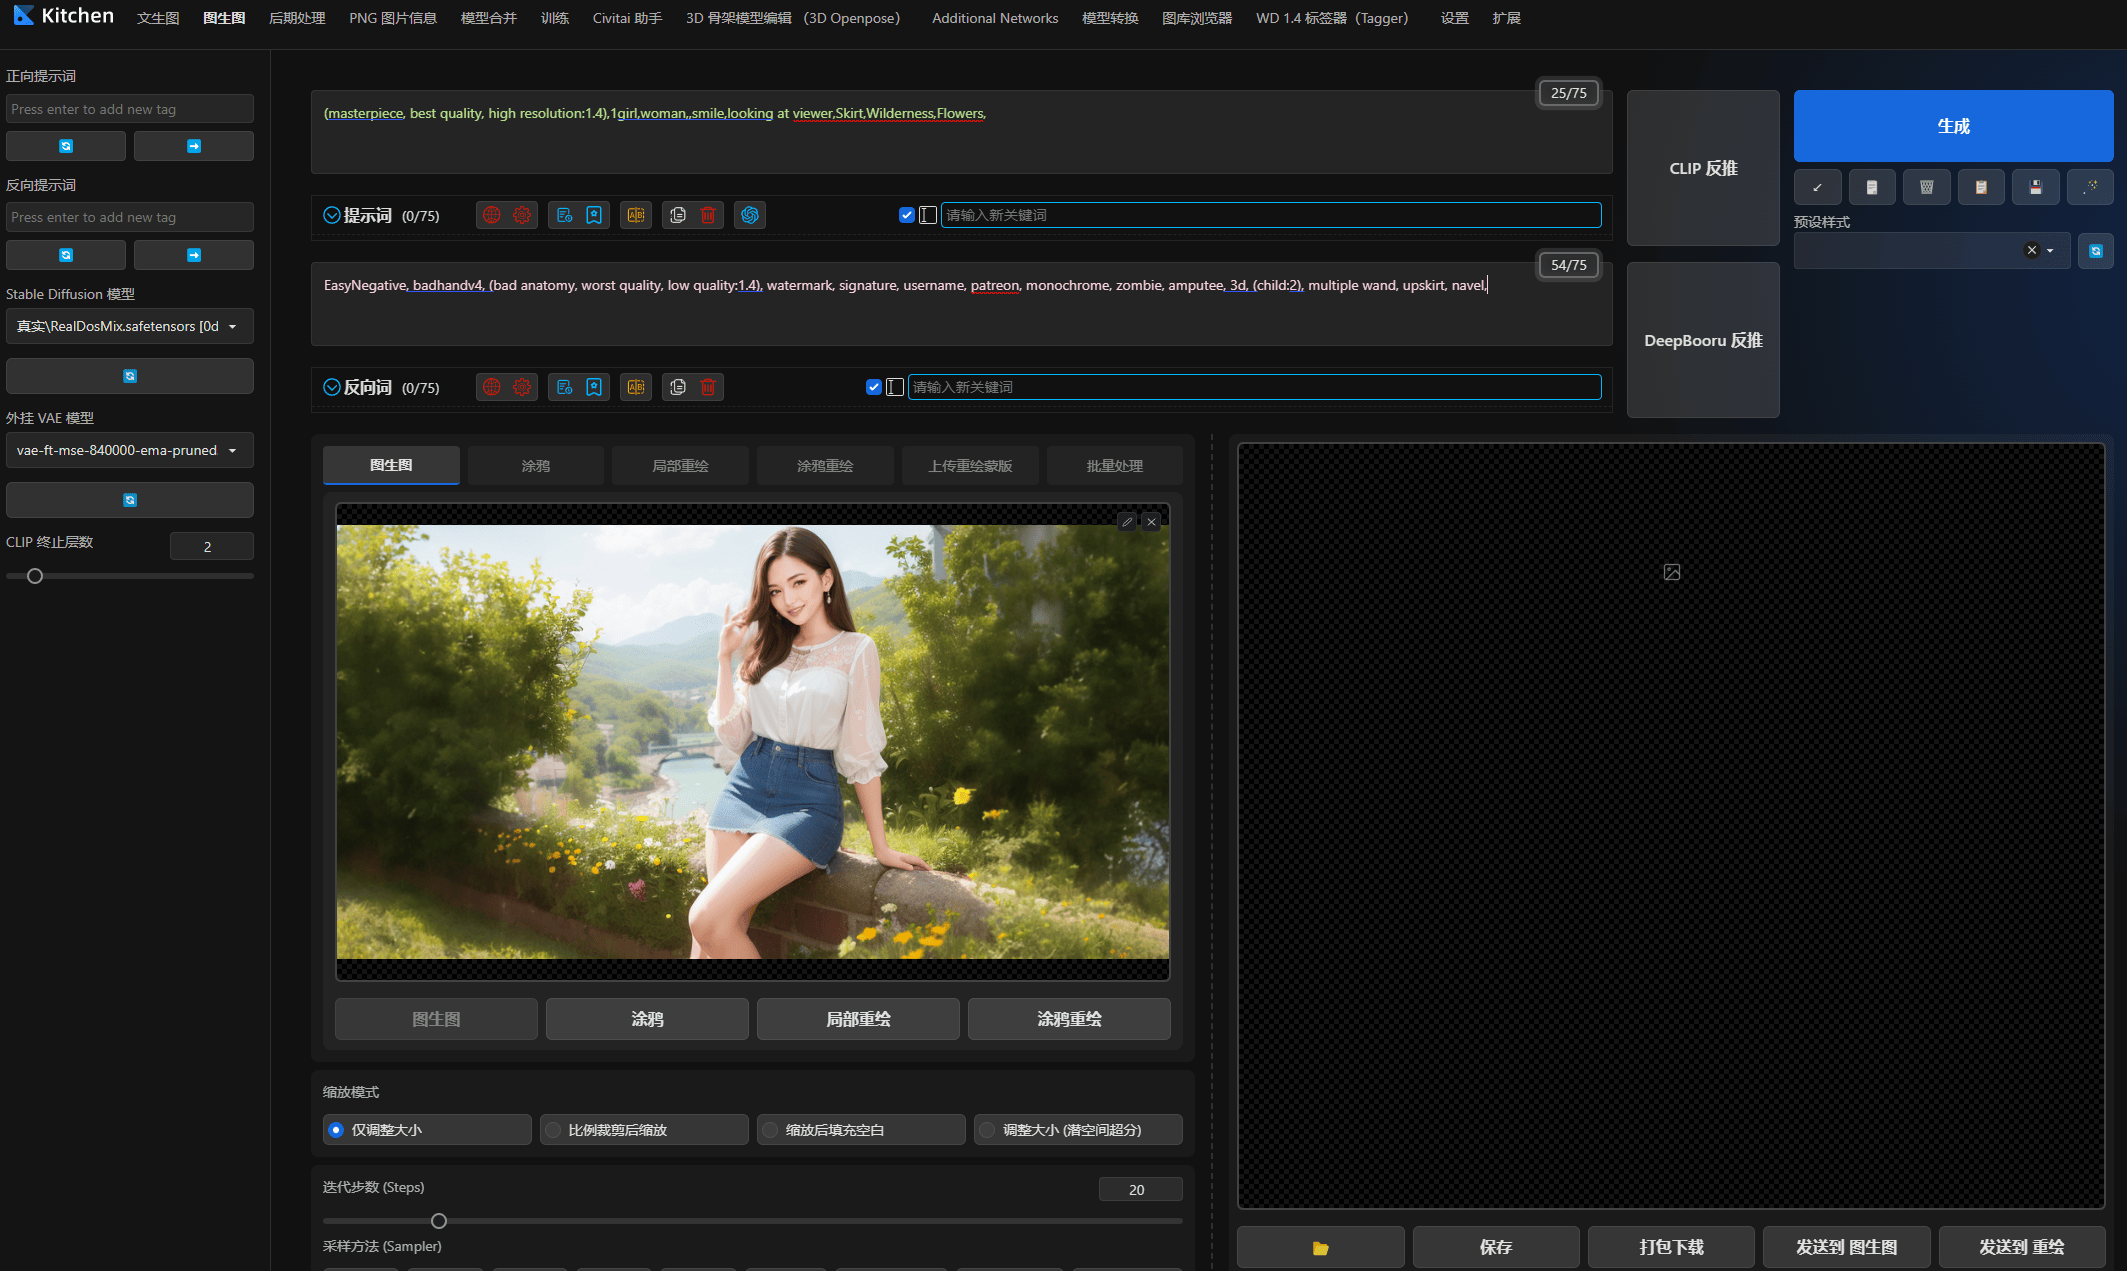This screenshot has width=2127, height=1271.
Task: Click the pencil edit icon on the uploaded image
Action: point(1127,522)
